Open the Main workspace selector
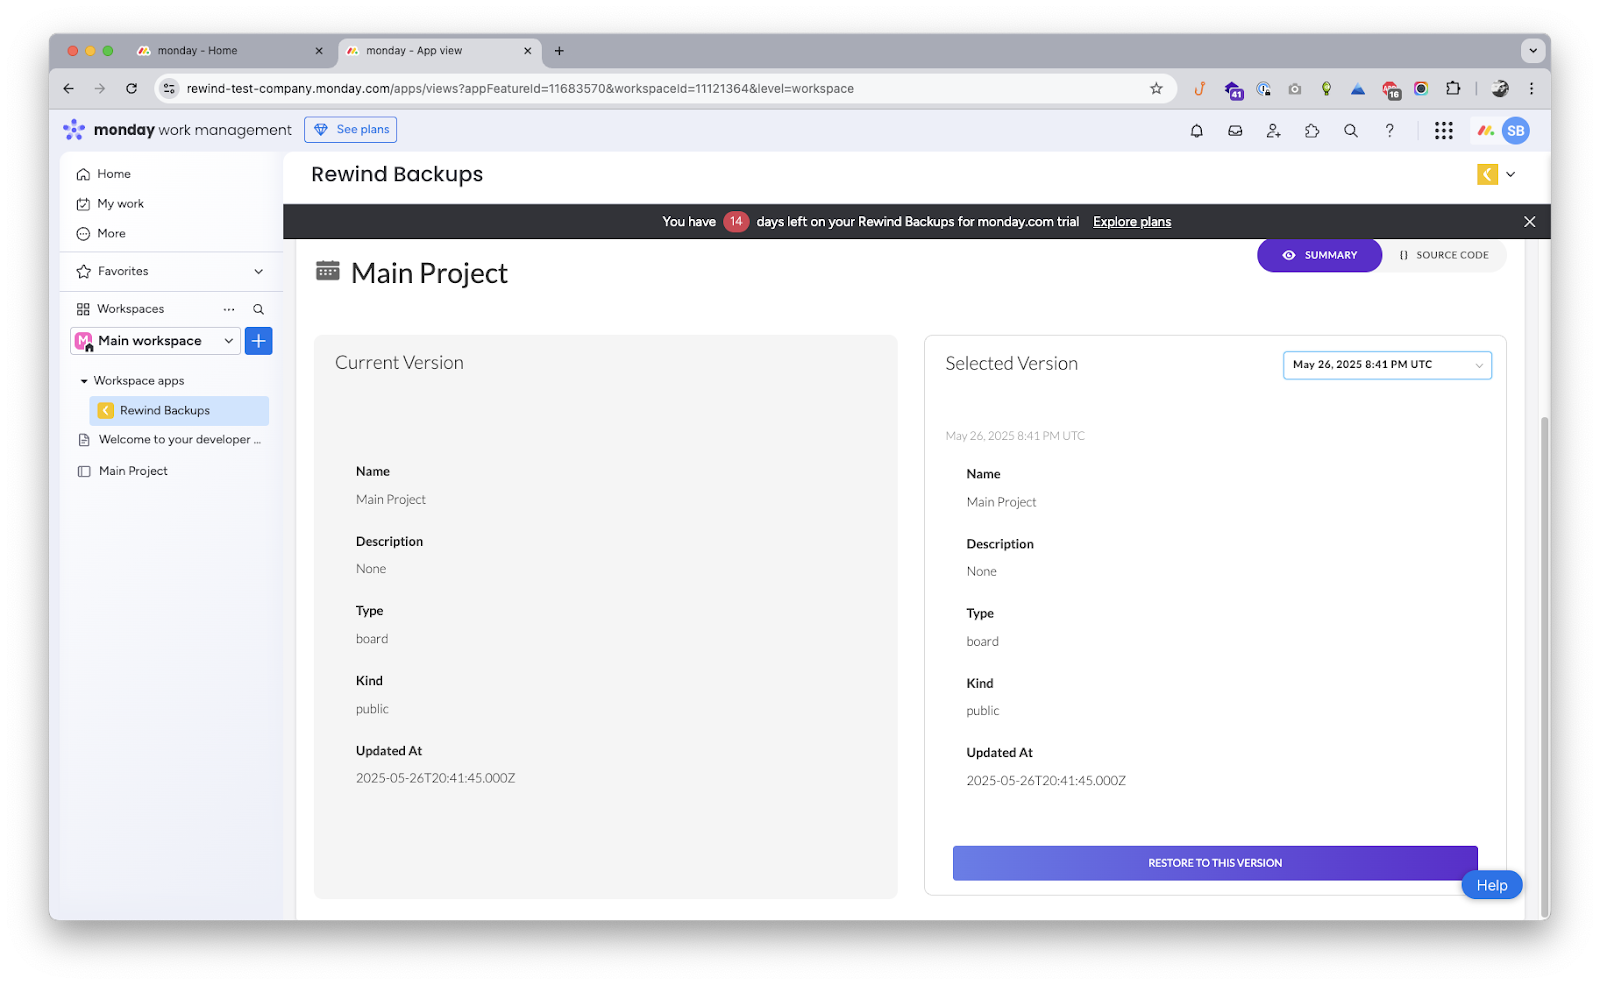Screen dimensions: 1600x985 click(x=155, y=341)
